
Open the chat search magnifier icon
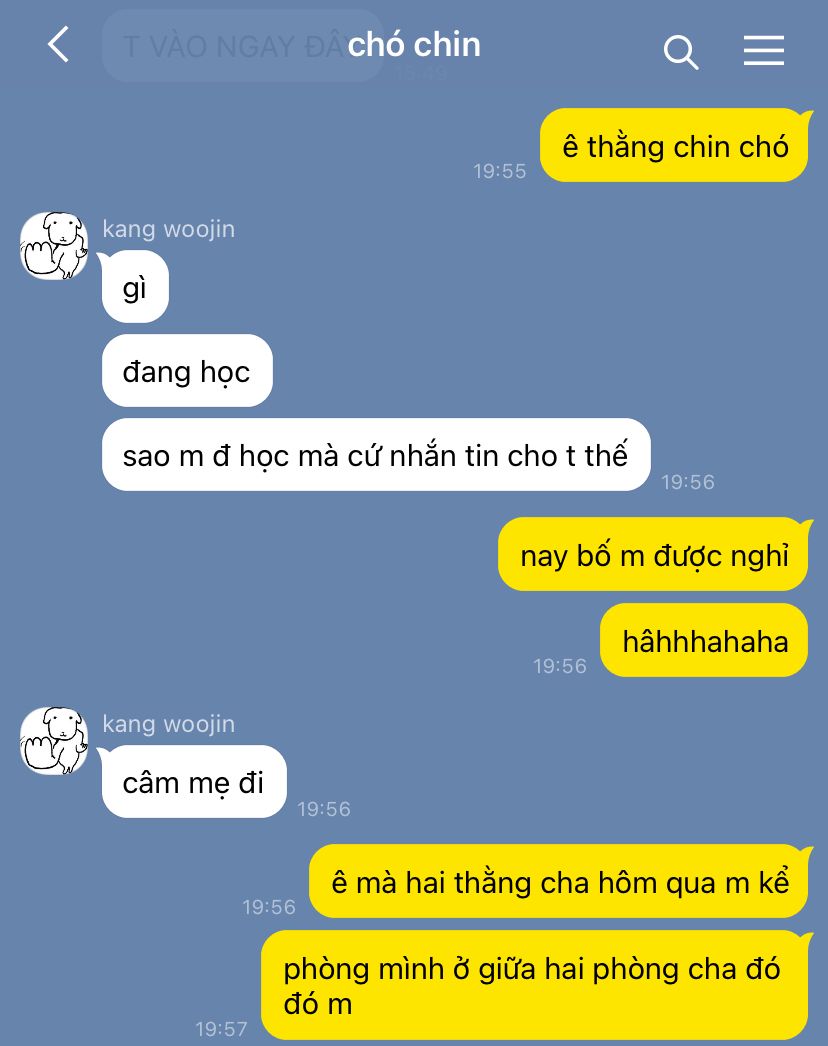click(681, 51)
